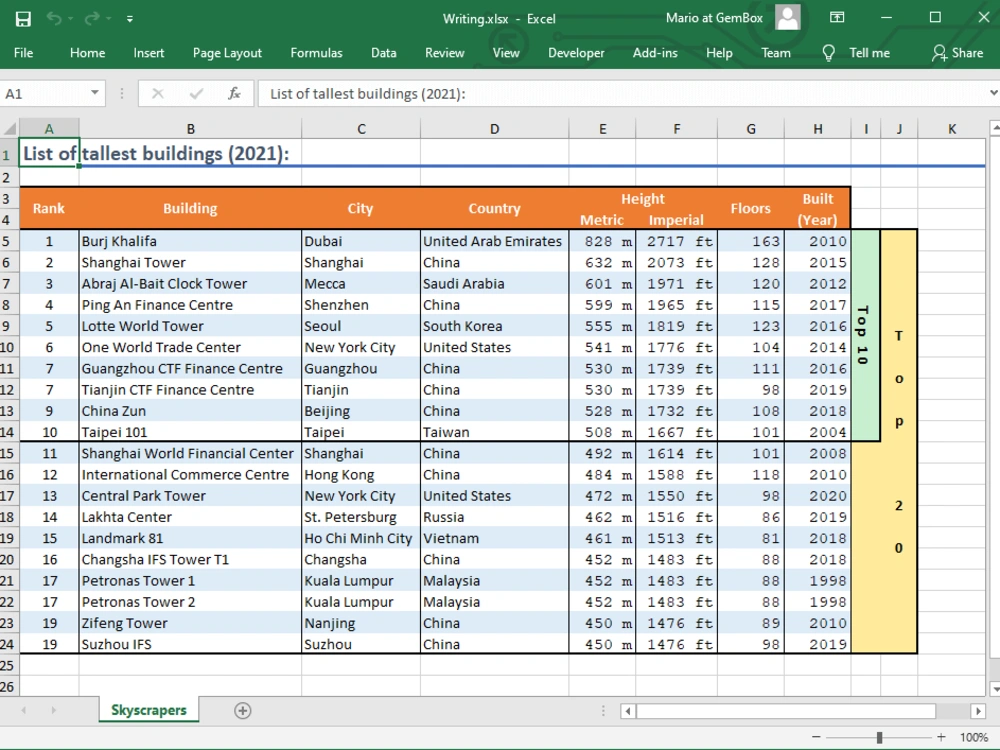
Task: Click the Save icon in title bar
Action: (23, 18)
